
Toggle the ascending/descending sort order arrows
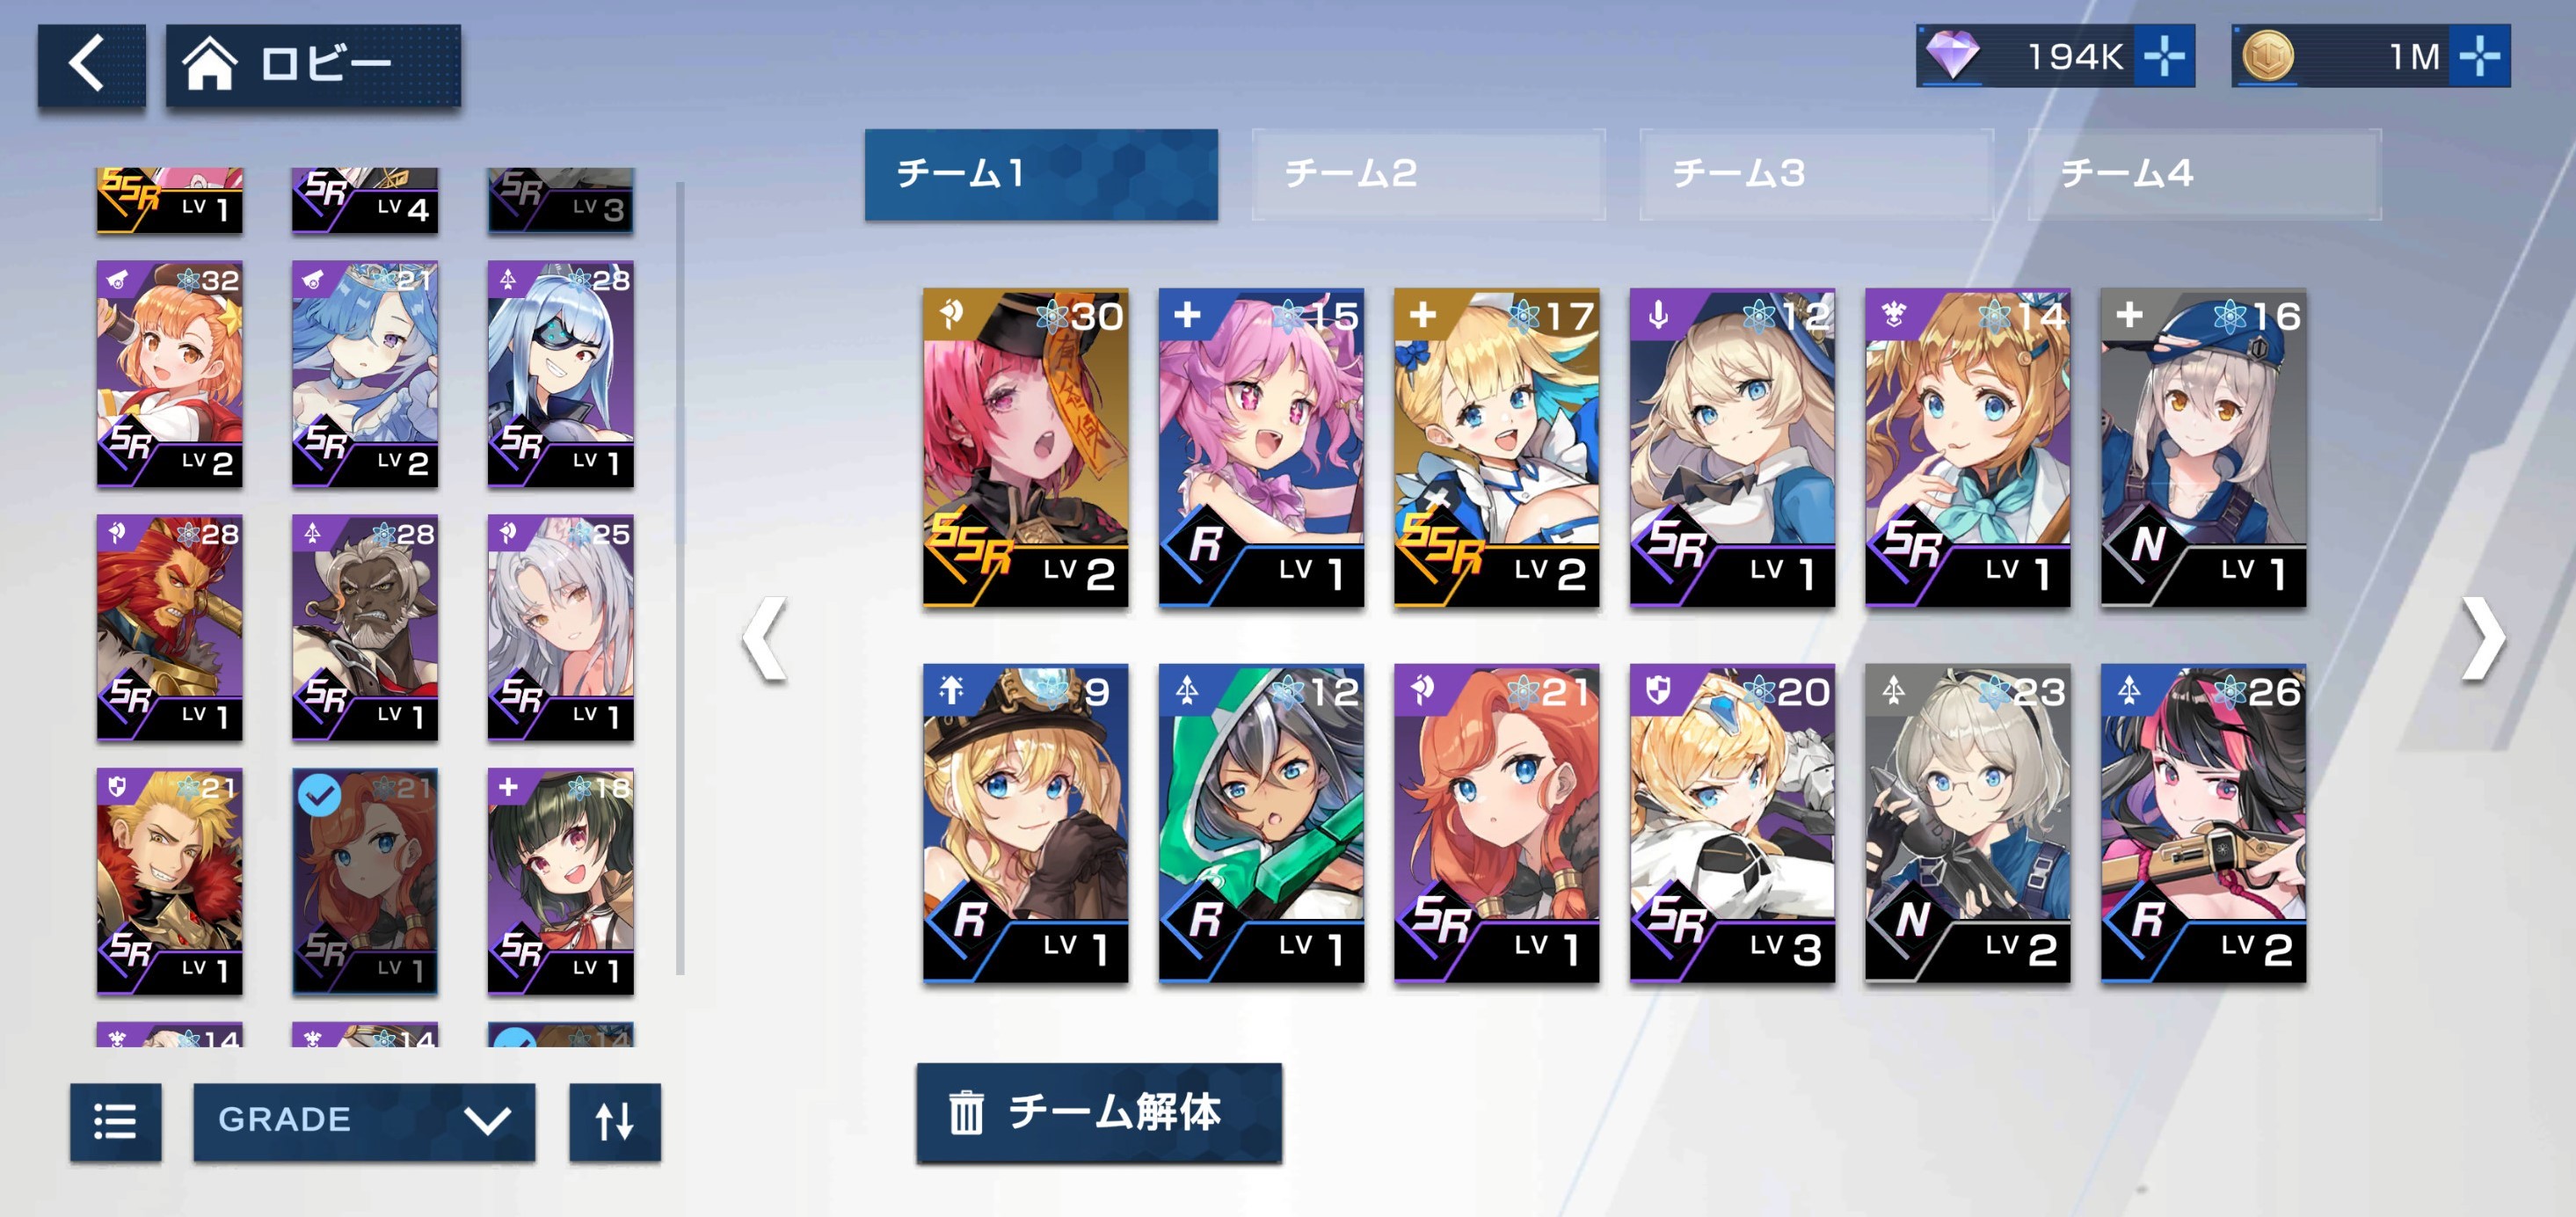[x=615, y=1121]
